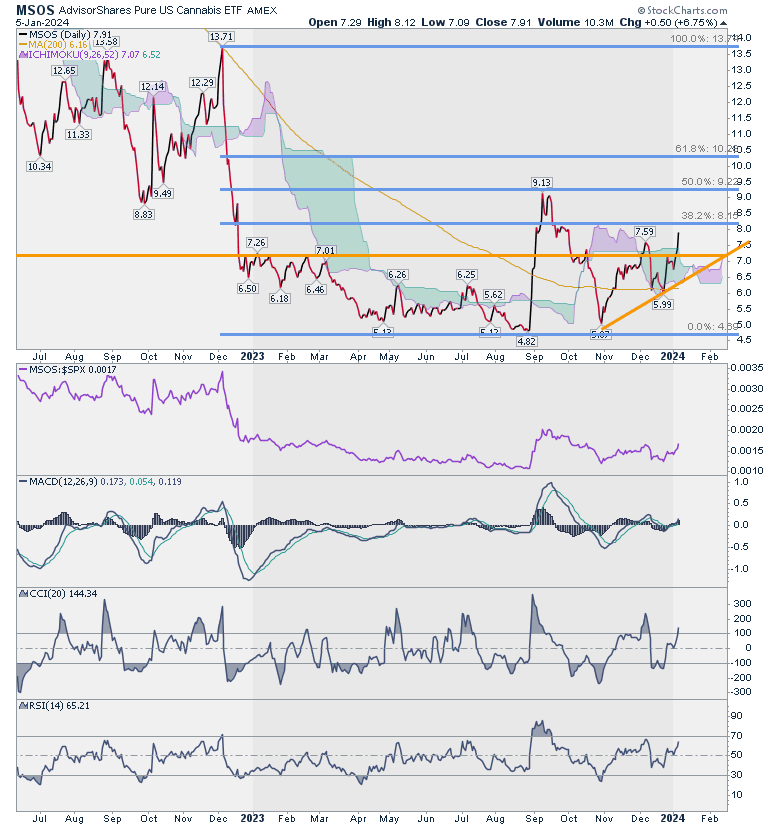The height and width of the screenshot is (828, 780).
Task: Click the 5.62 price label
Action: (493, 295)
